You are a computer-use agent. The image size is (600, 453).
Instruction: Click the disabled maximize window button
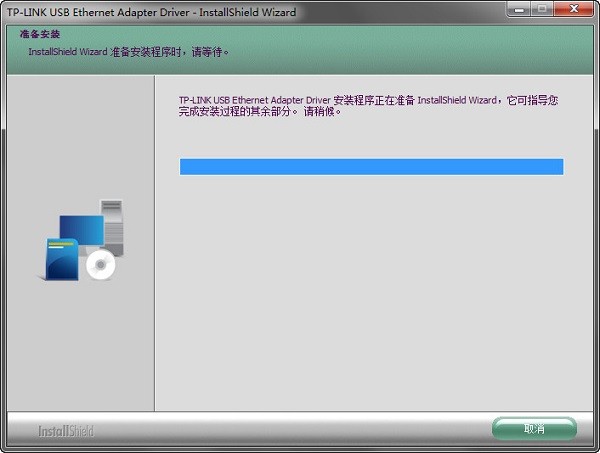(542, 9)
